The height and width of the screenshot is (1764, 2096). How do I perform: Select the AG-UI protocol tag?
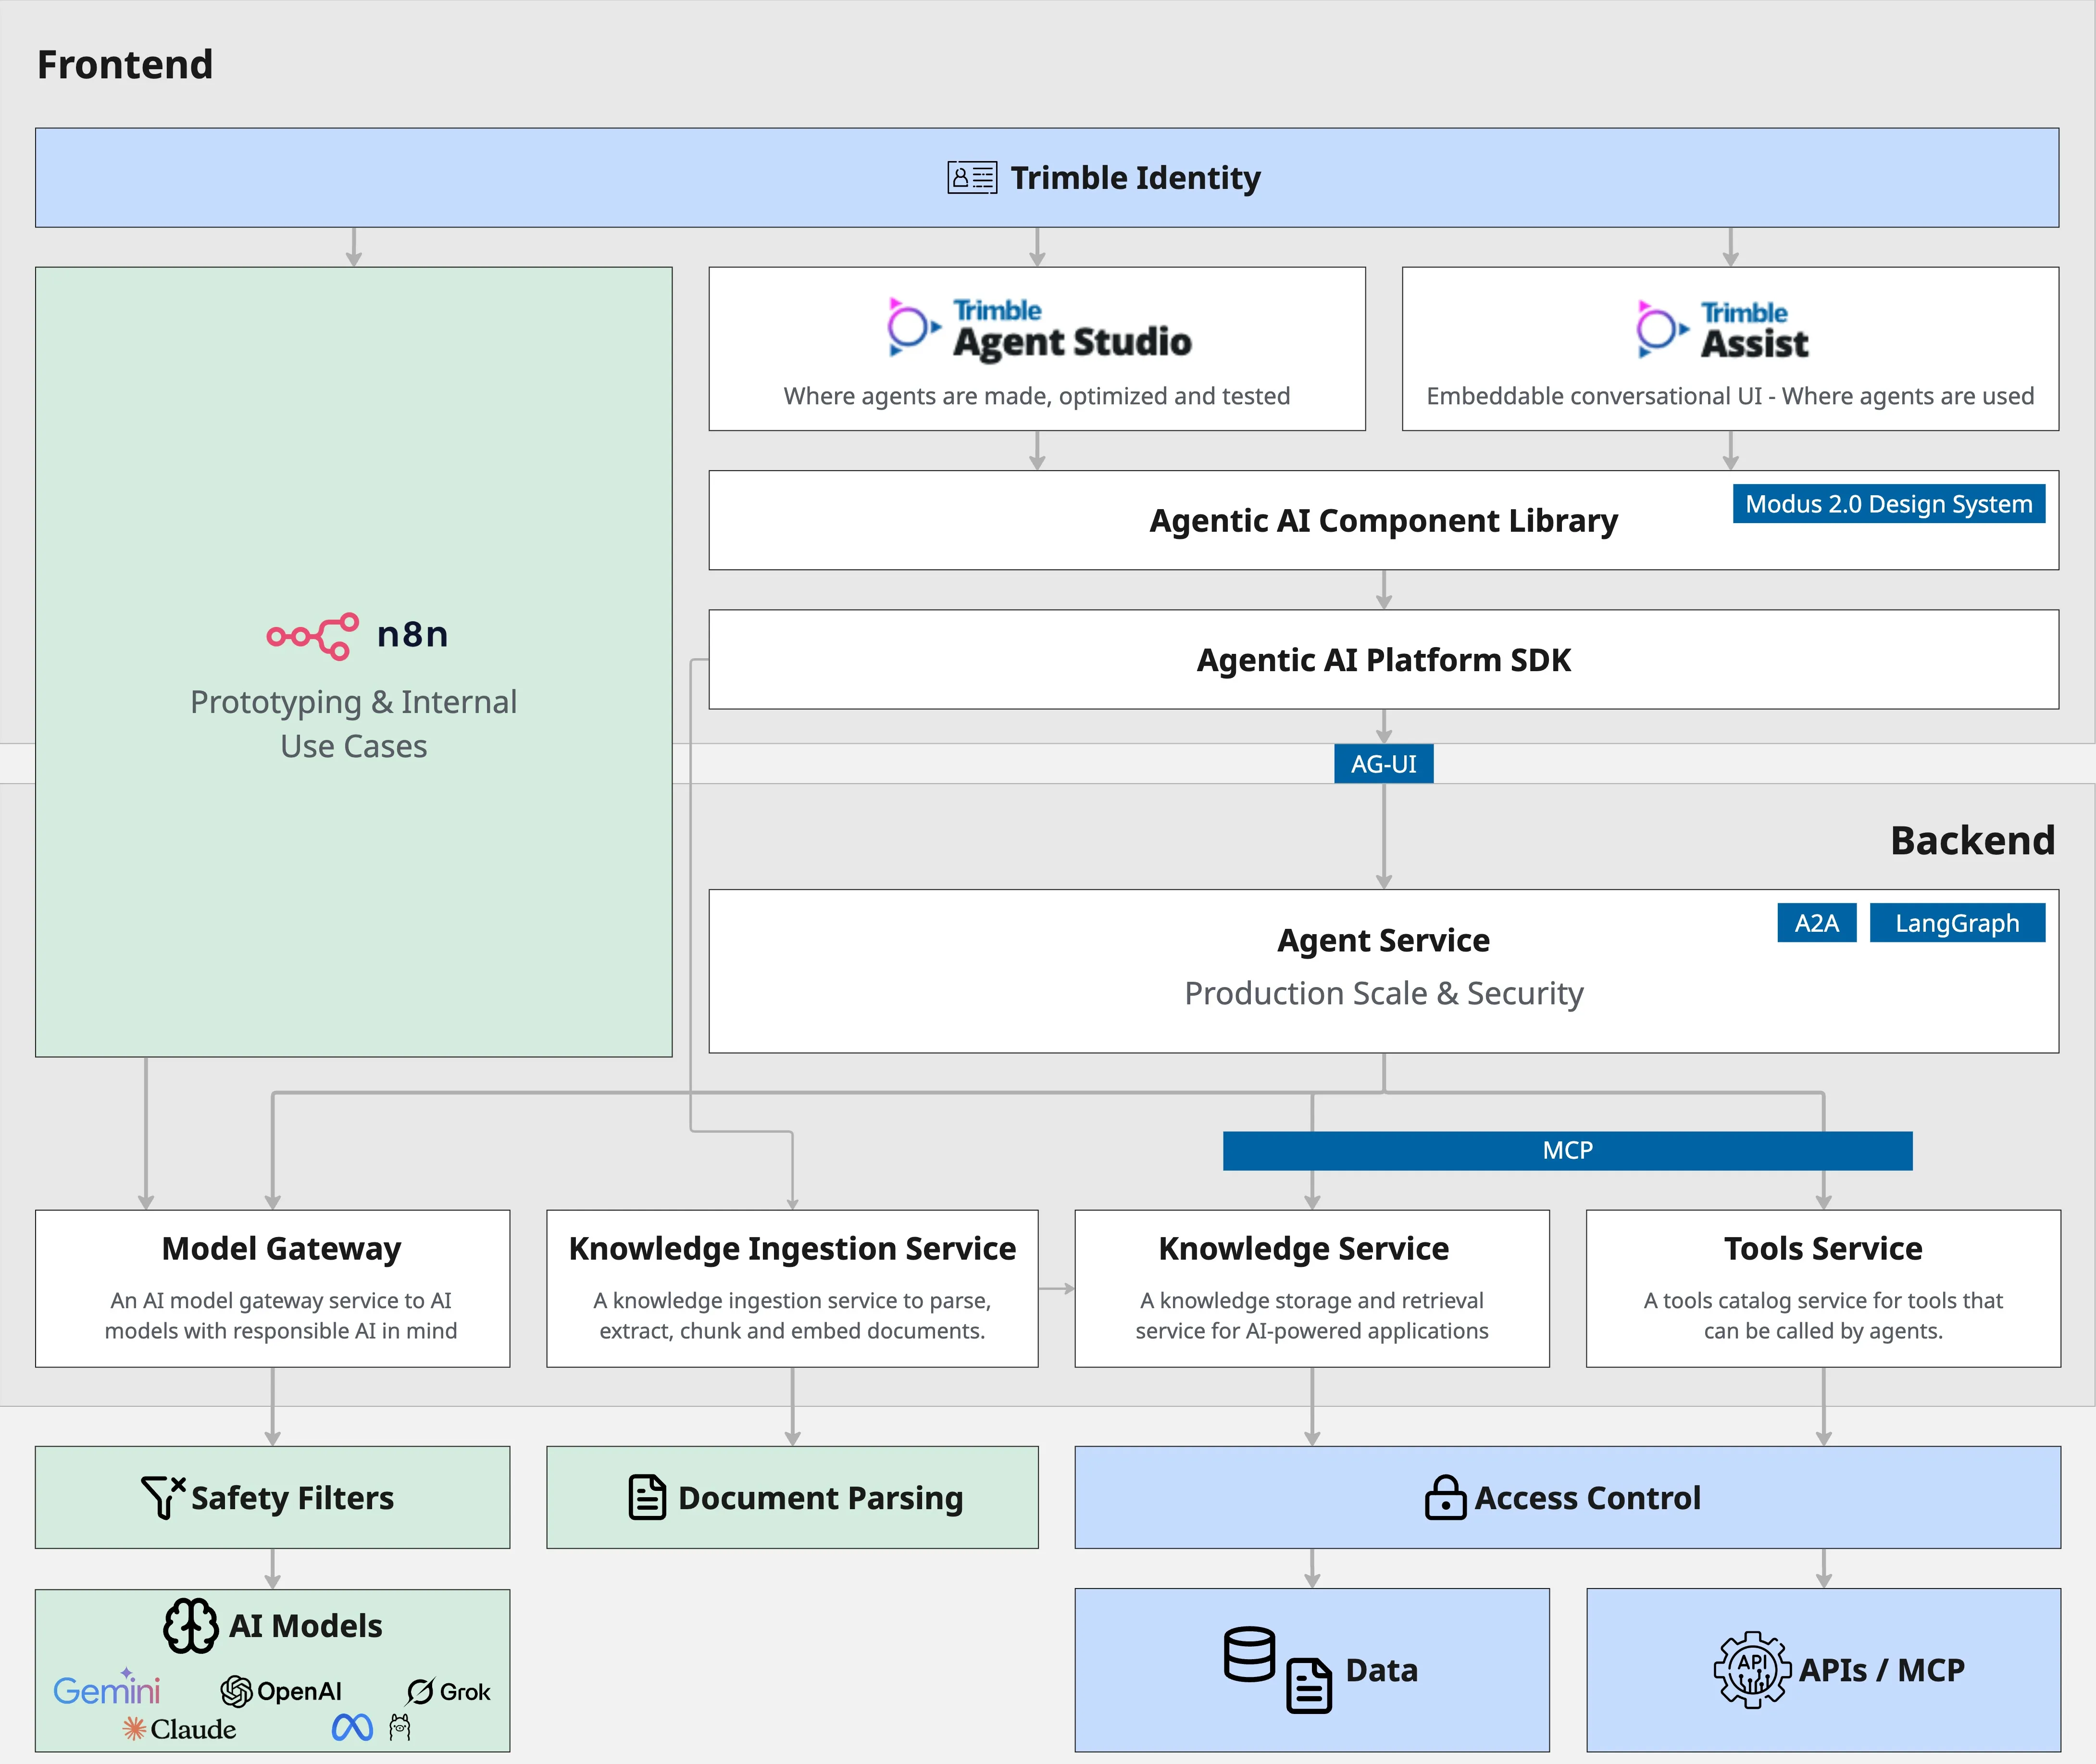tap(1383, 763)
